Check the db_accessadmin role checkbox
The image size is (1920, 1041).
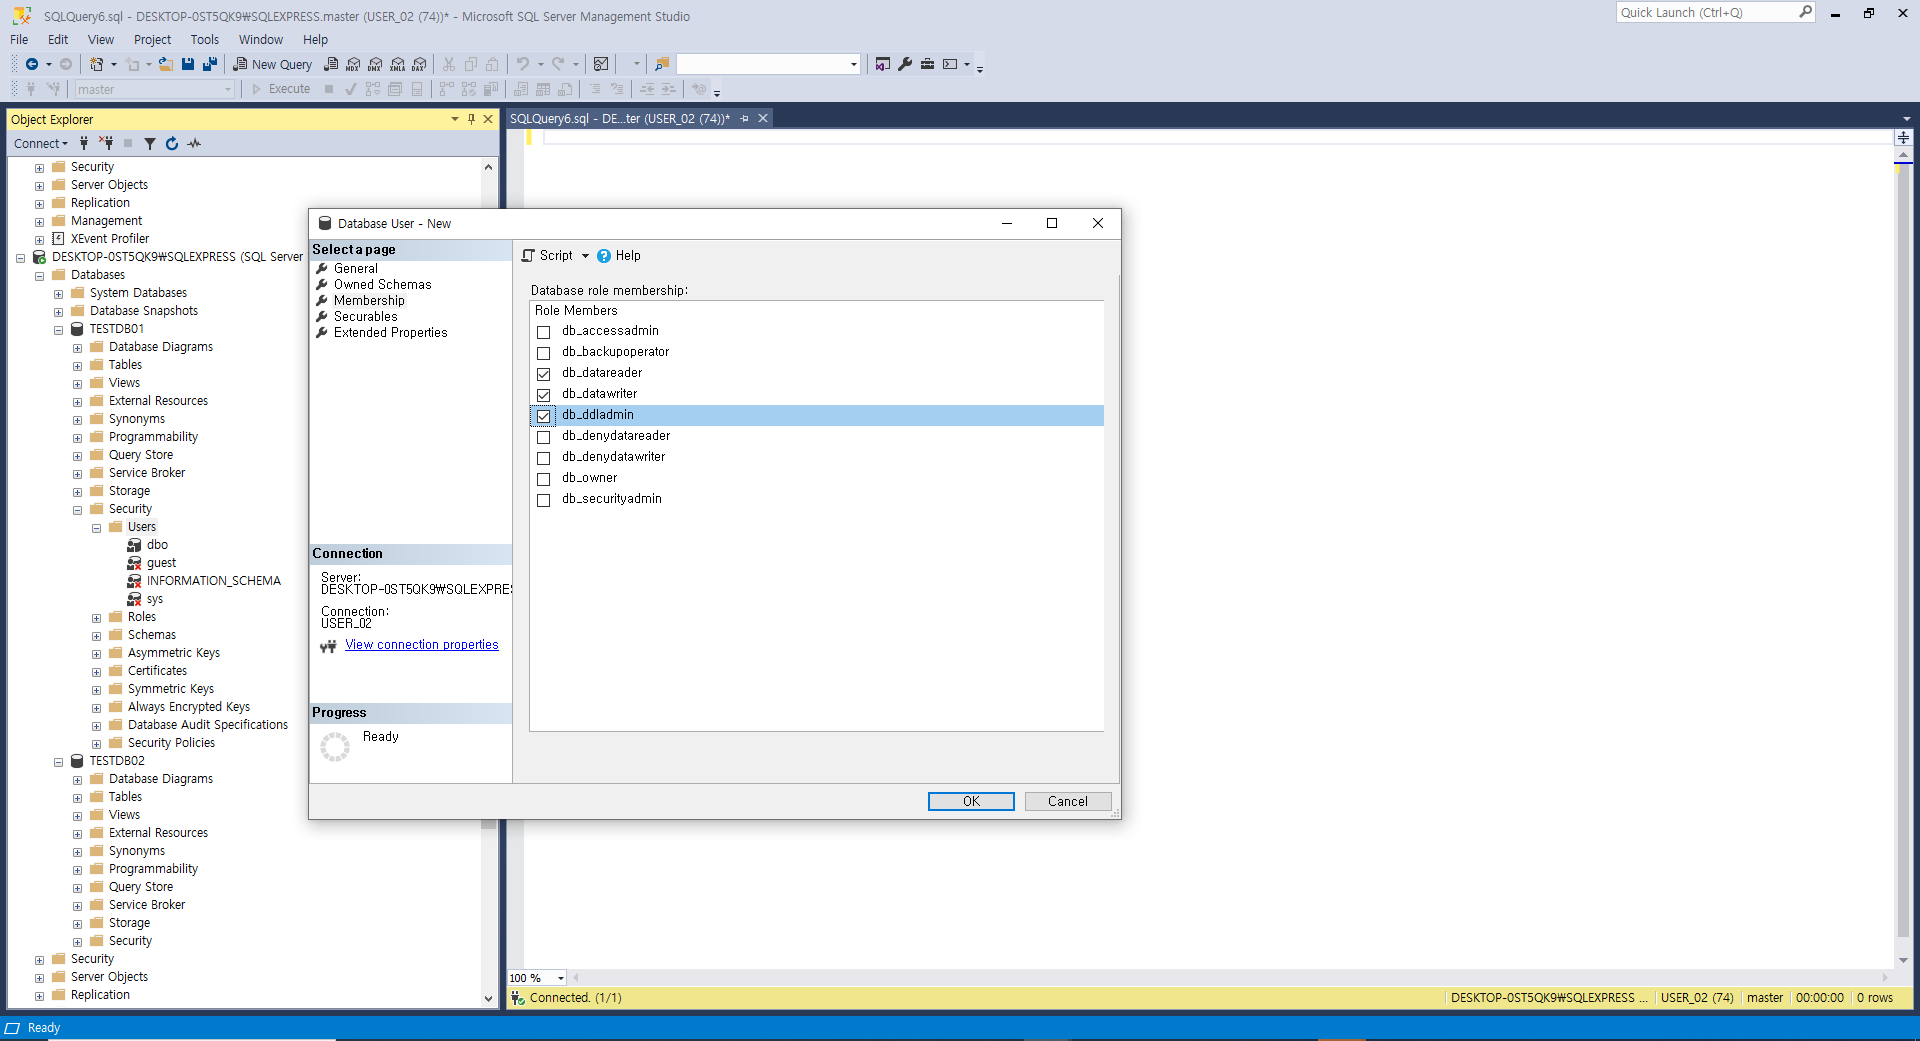[544, 332]
